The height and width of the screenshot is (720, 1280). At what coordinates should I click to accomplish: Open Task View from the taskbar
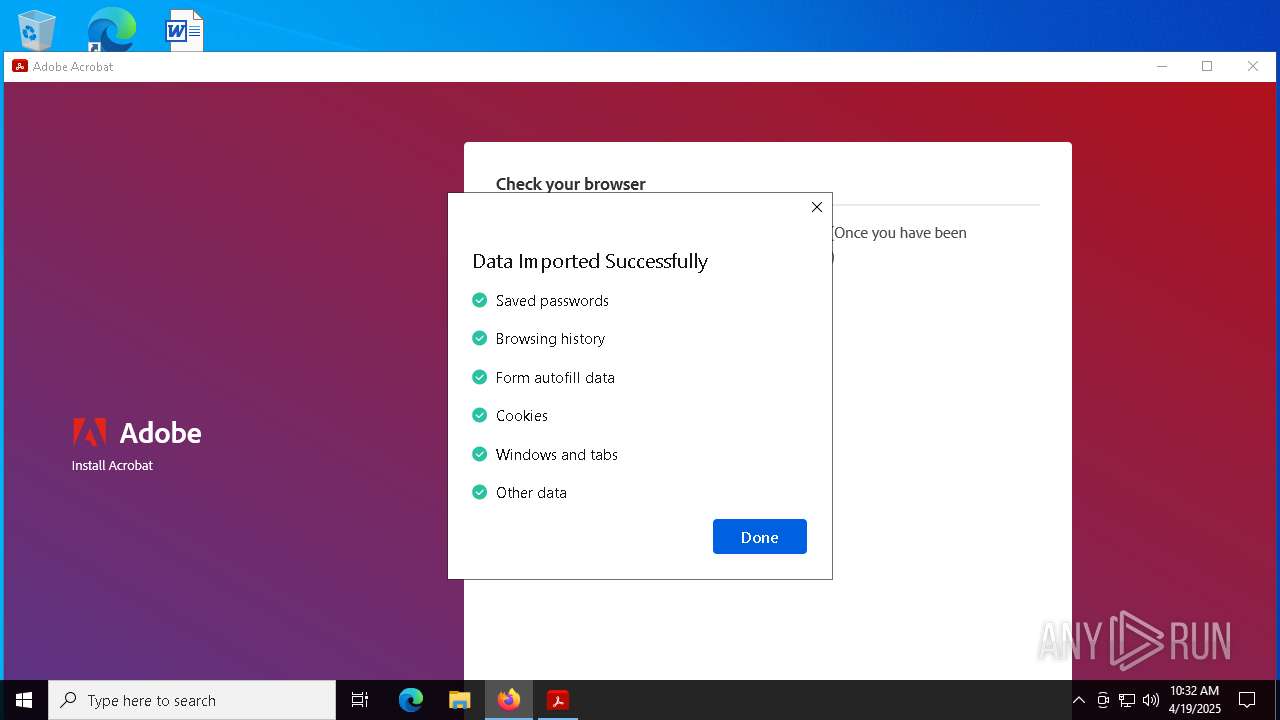click(360, 700)
